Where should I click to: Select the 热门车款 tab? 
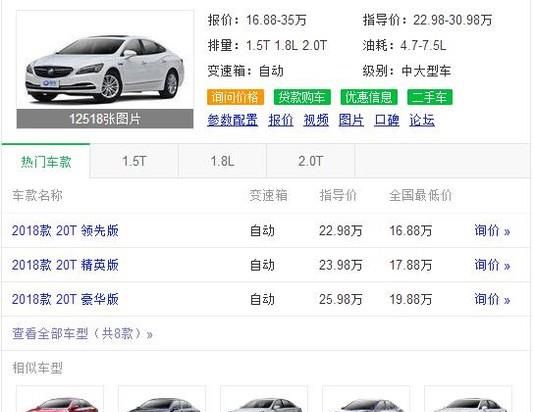pos(46,161)
